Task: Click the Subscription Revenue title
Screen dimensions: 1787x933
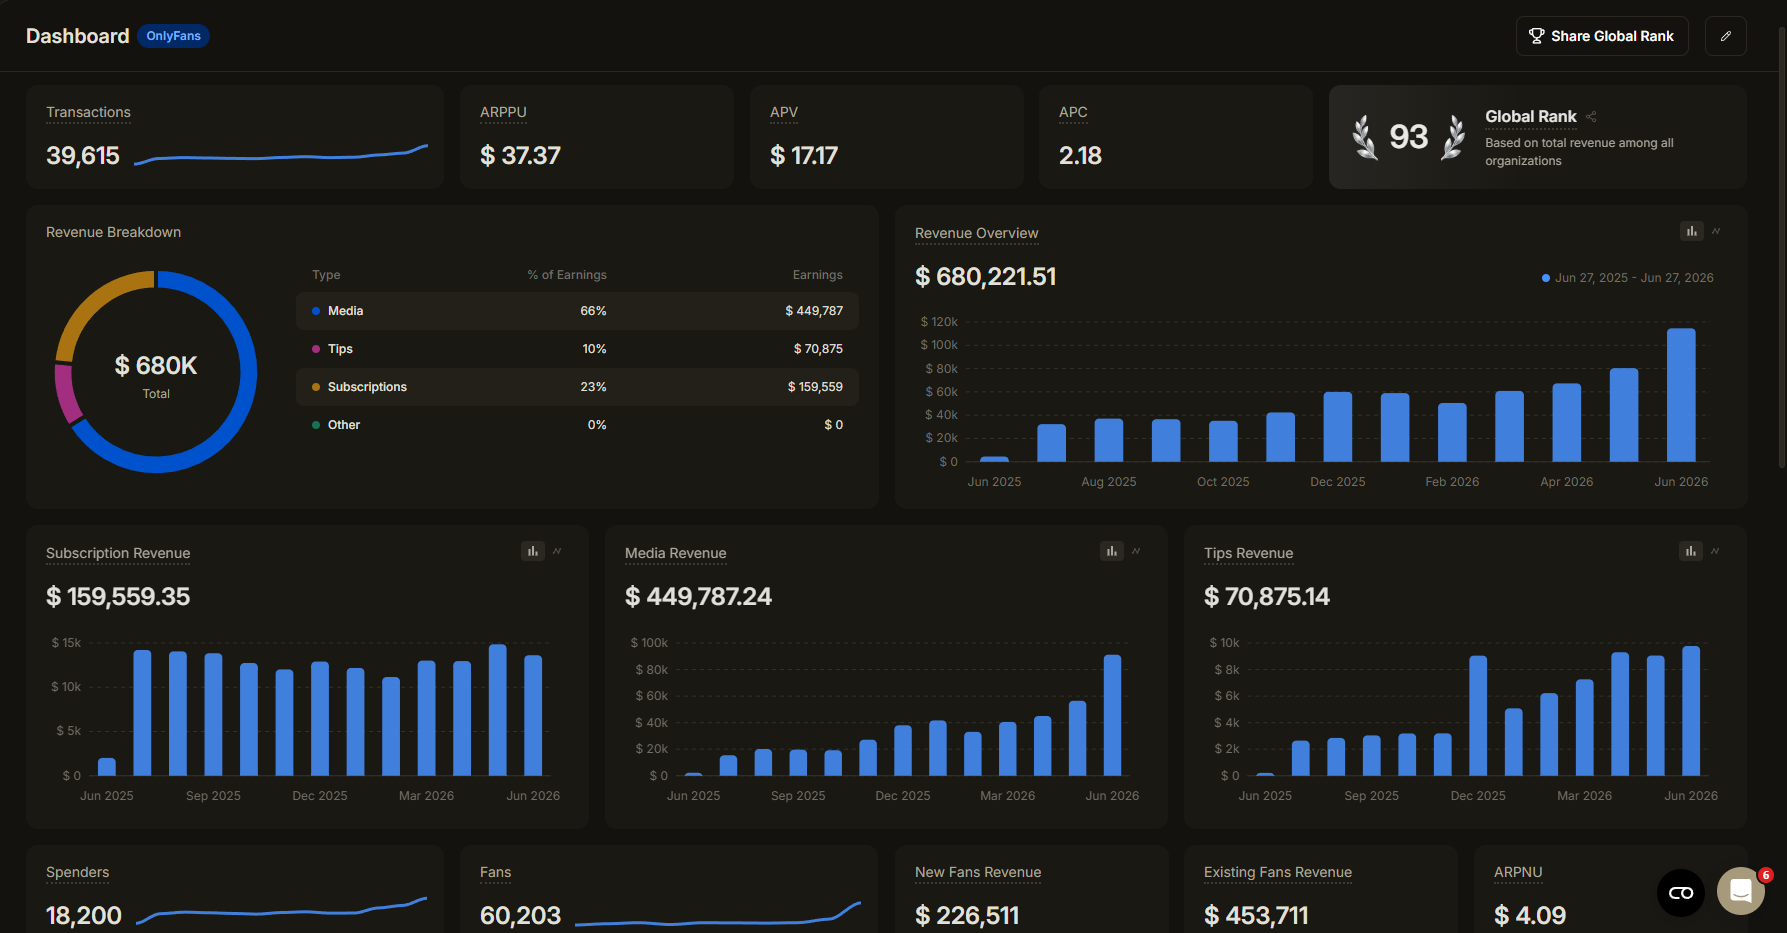Action: click(118, 553)
